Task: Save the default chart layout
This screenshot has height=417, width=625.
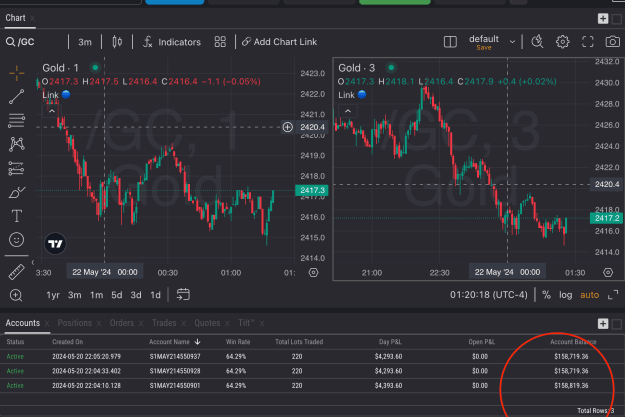Action: 483,47
